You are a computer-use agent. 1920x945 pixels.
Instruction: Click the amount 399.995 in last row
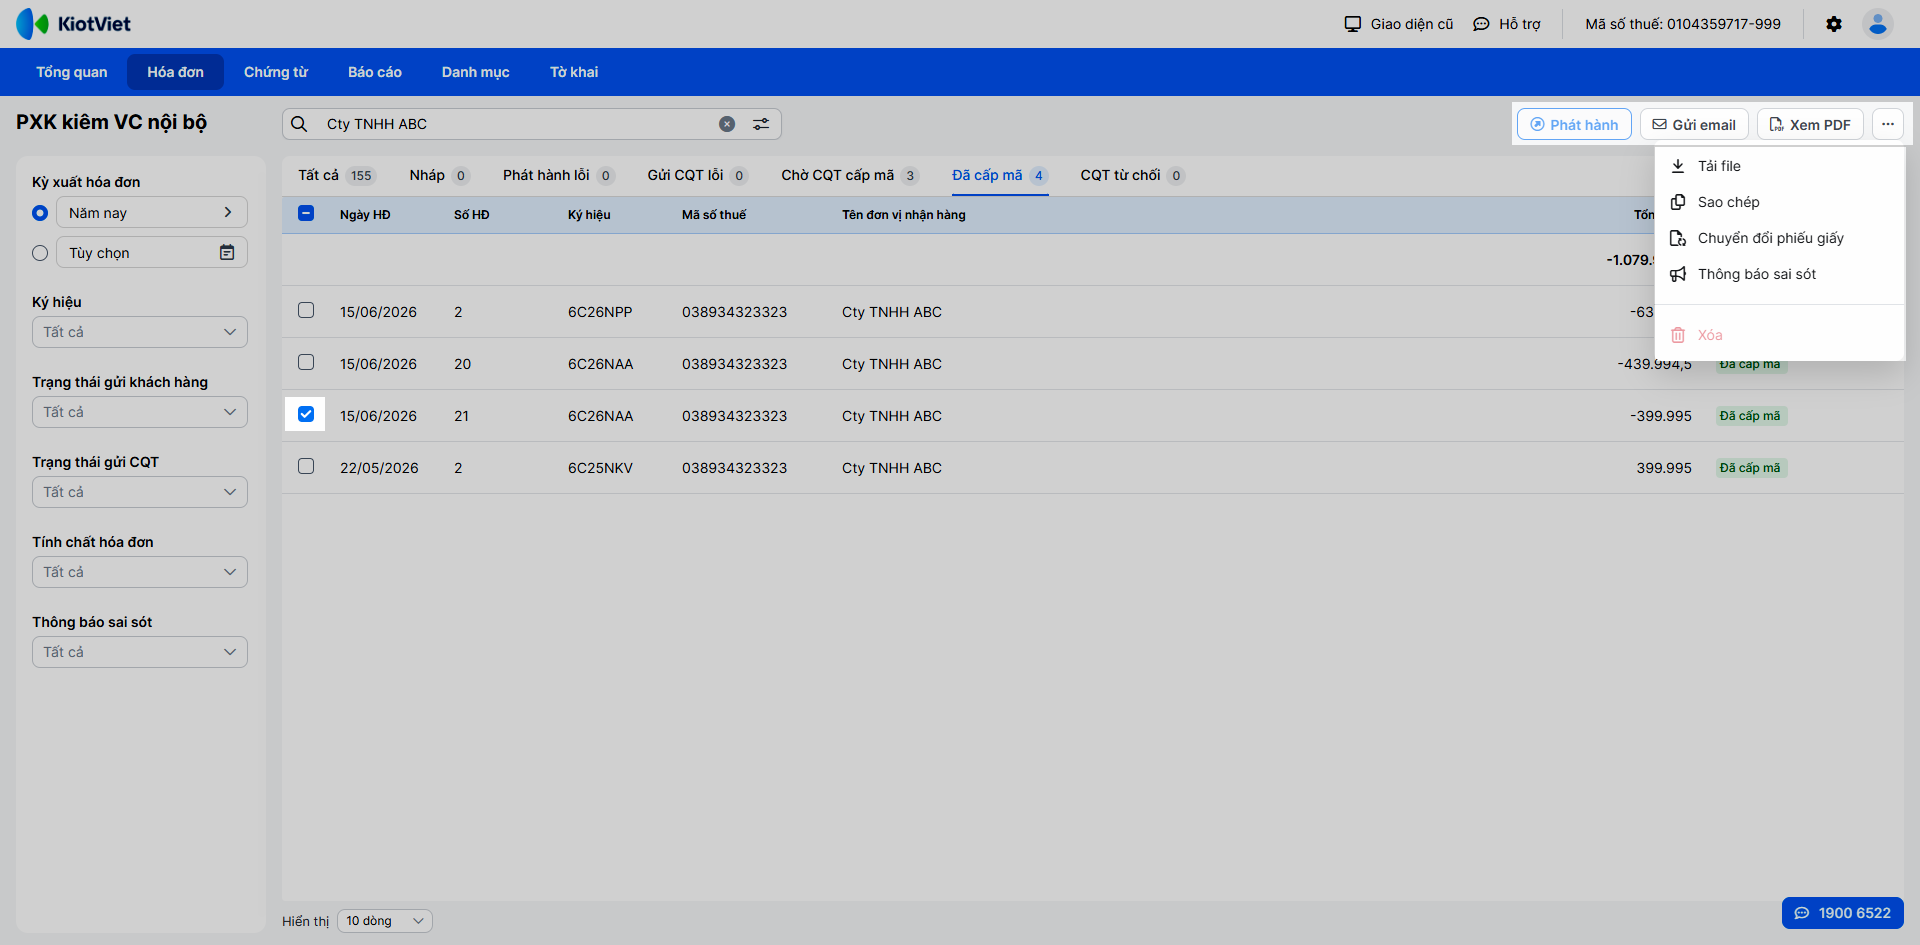pyautogui.click(x=1664, y=468)
